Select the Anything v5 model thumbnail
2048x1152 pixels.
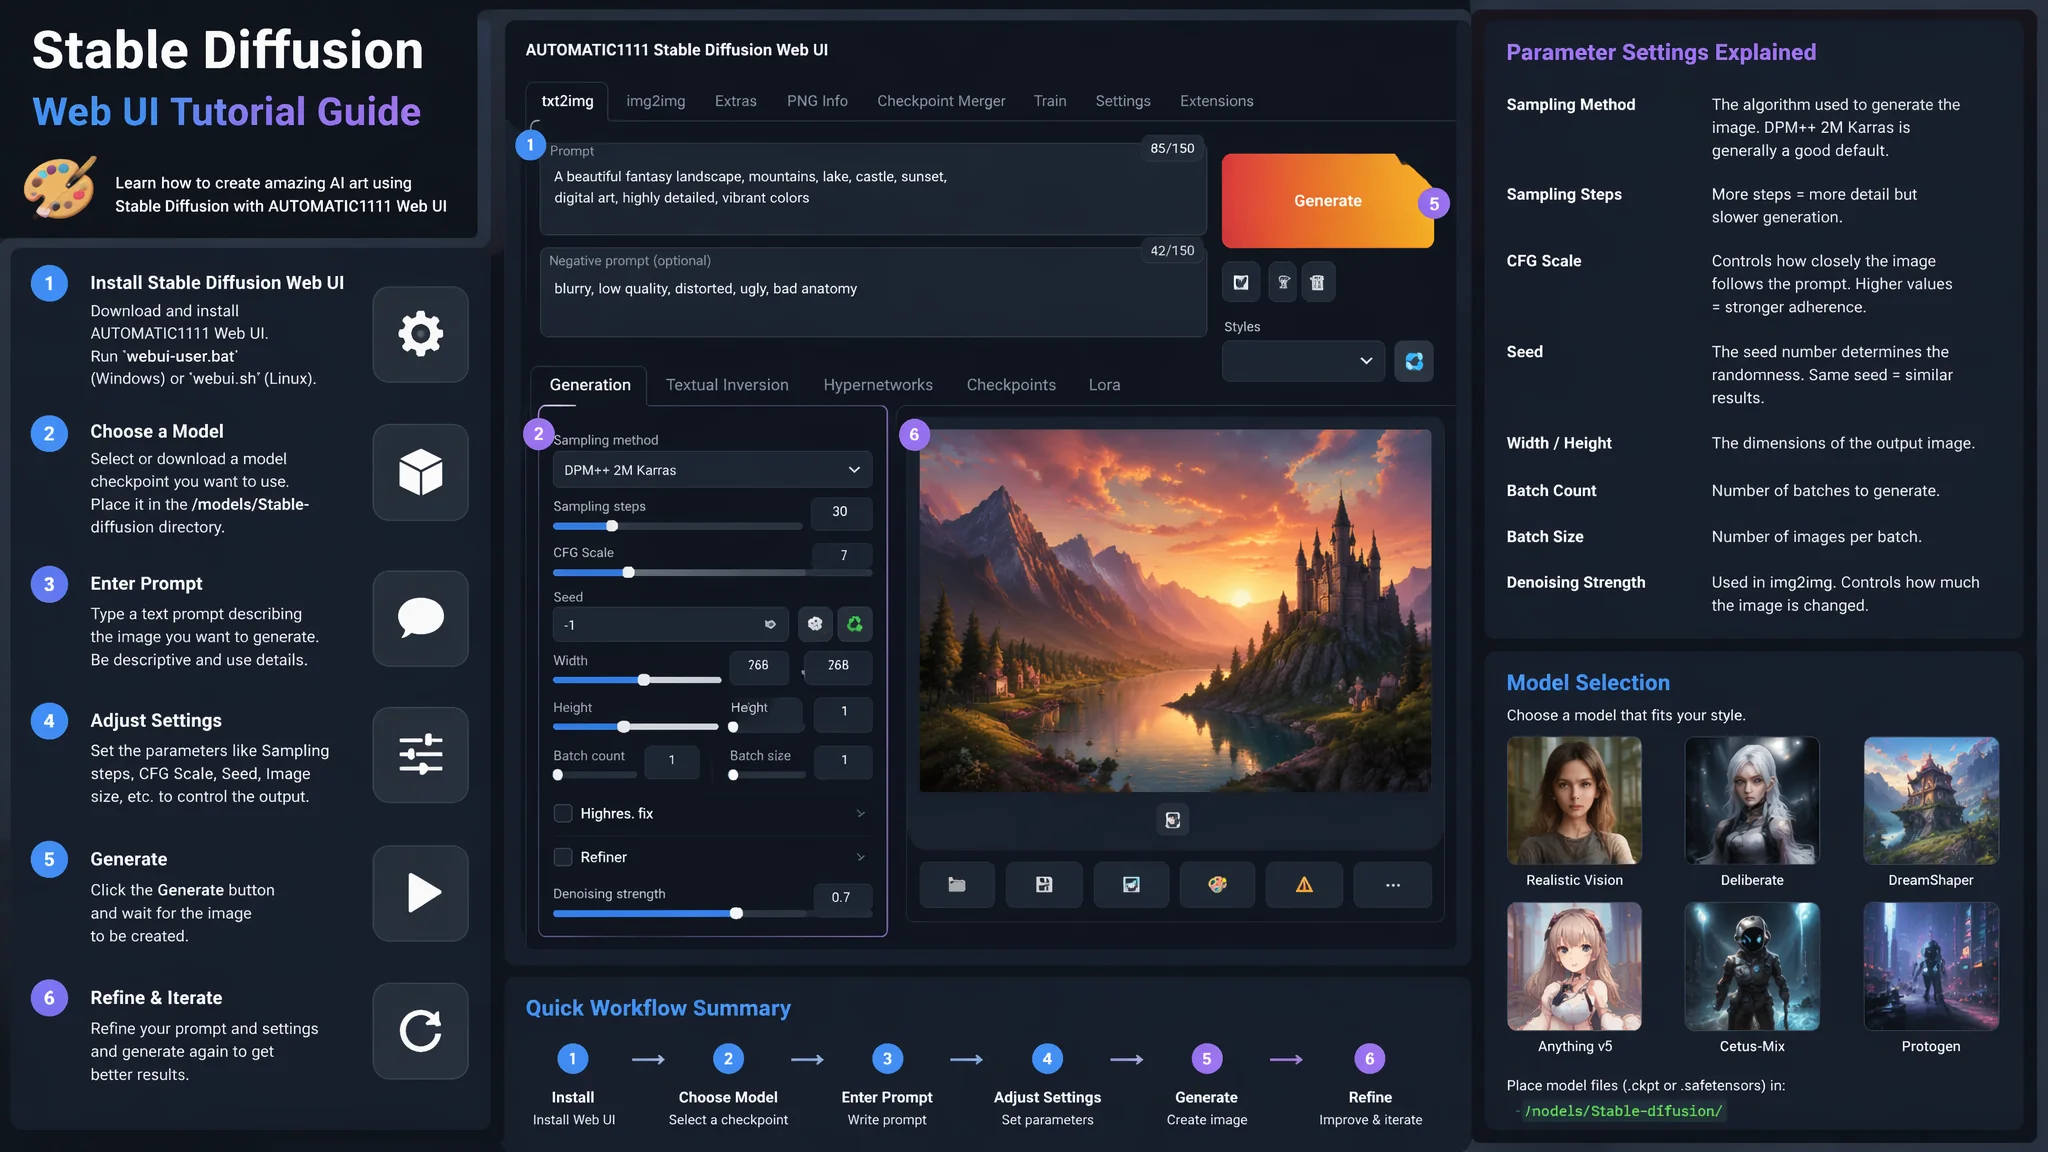click(1574, 967)
